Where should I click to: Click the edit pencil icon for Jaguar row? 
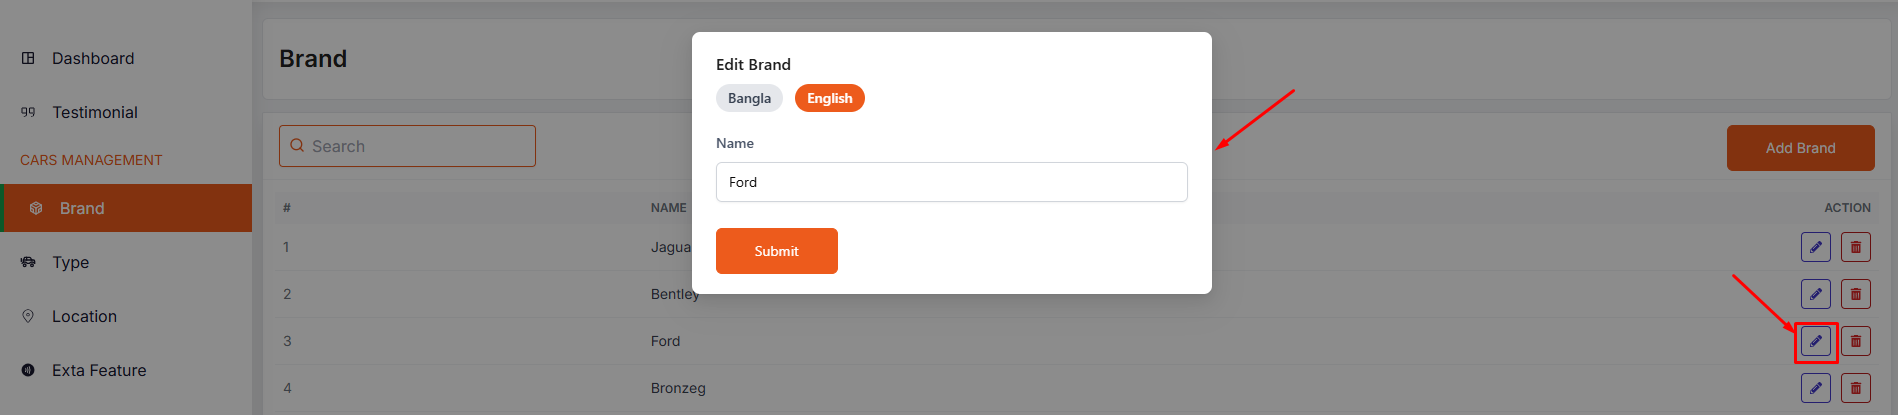(1815, 247)
